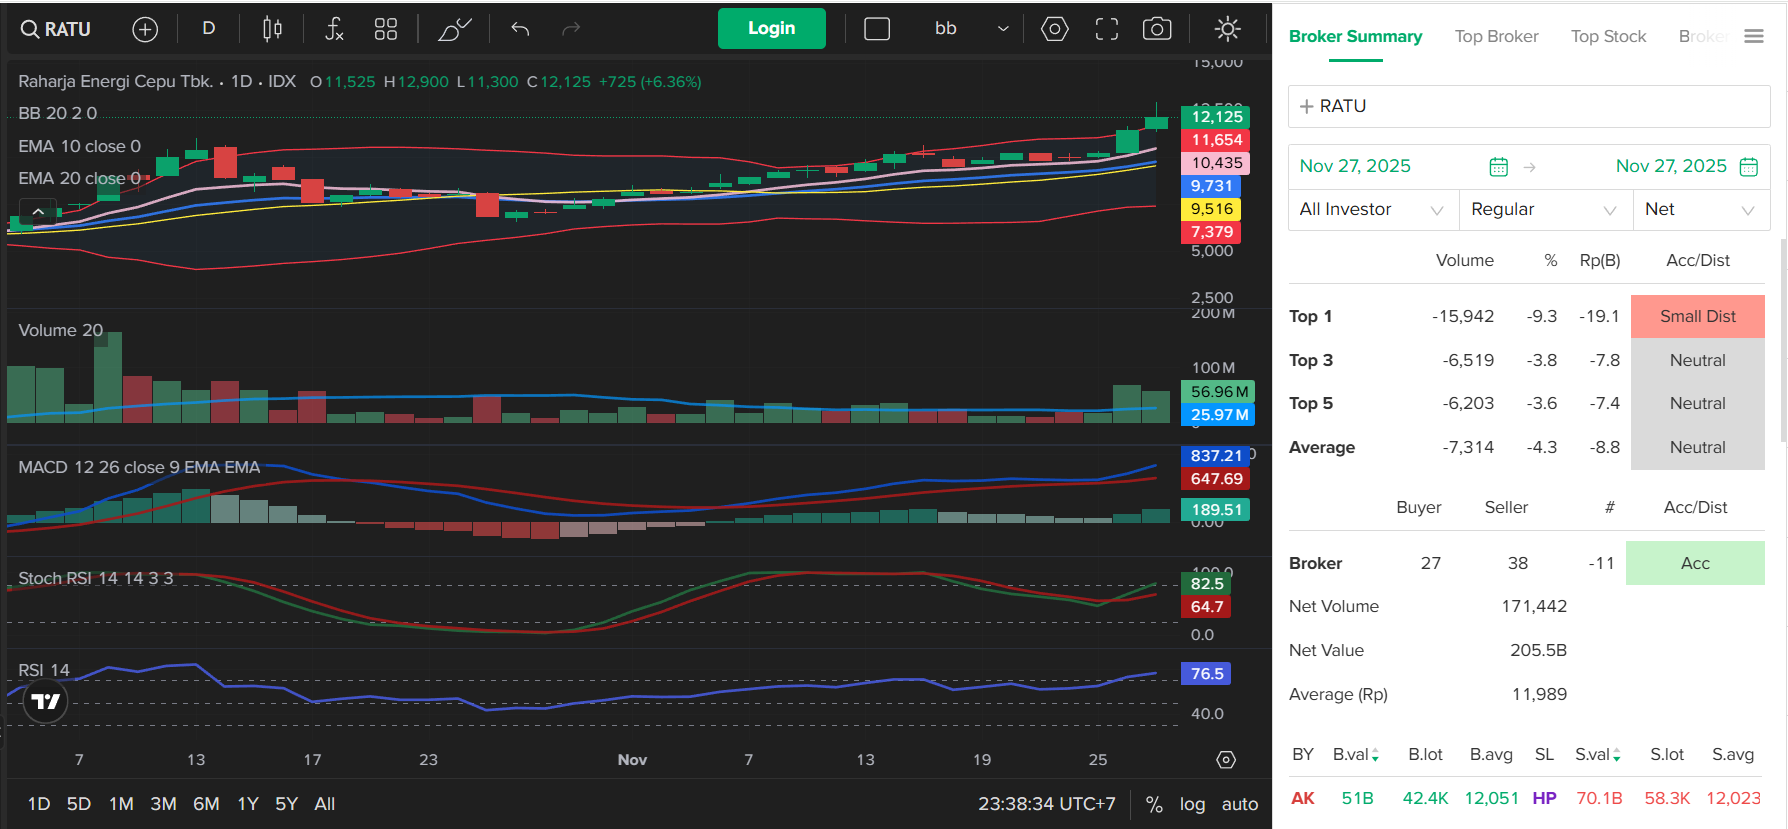Click the start date calendar icon

[x=1498, y=167]
